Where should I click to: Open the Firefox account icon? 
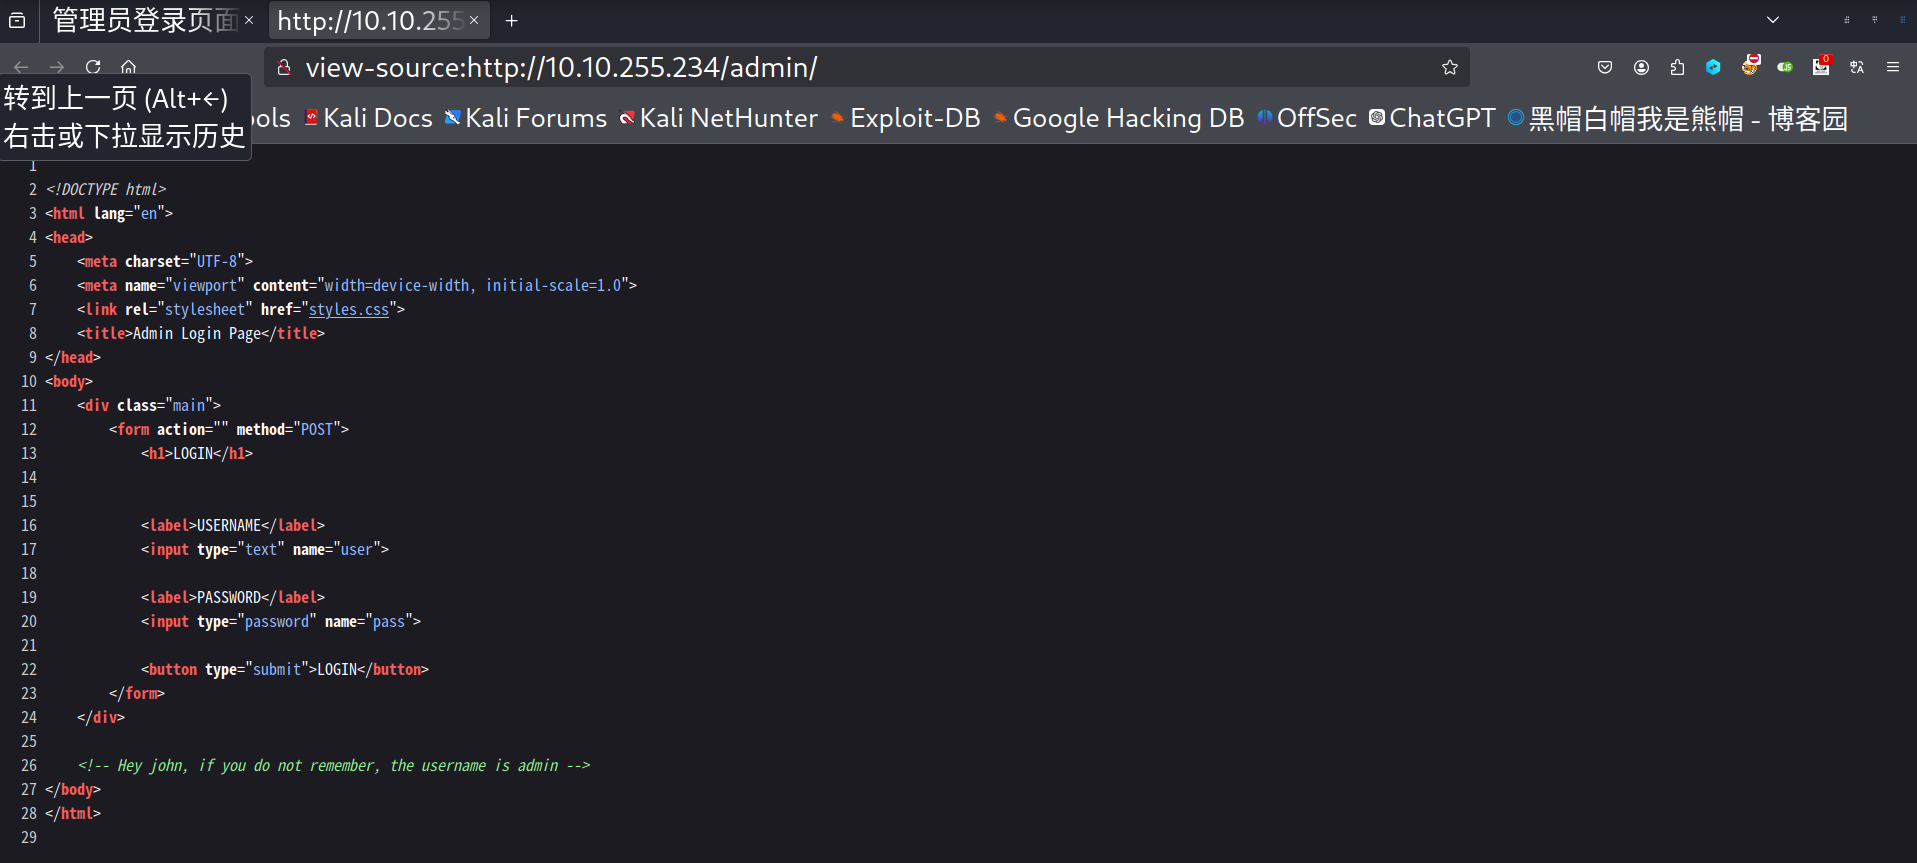click(1641, 67)
